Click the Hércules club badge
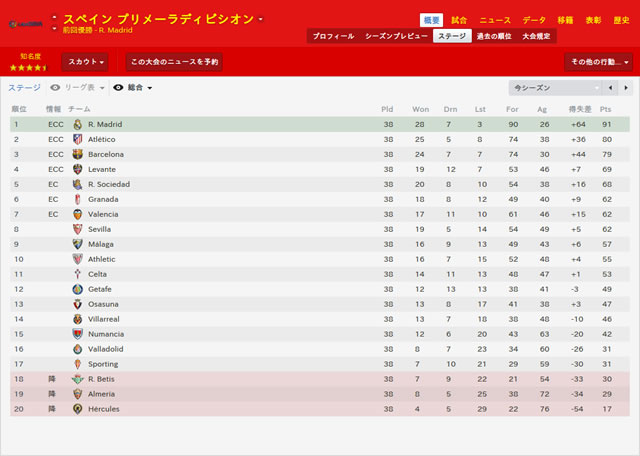Image resolution: width=640 pixels, height=456 pixels. tap(78, 409)
